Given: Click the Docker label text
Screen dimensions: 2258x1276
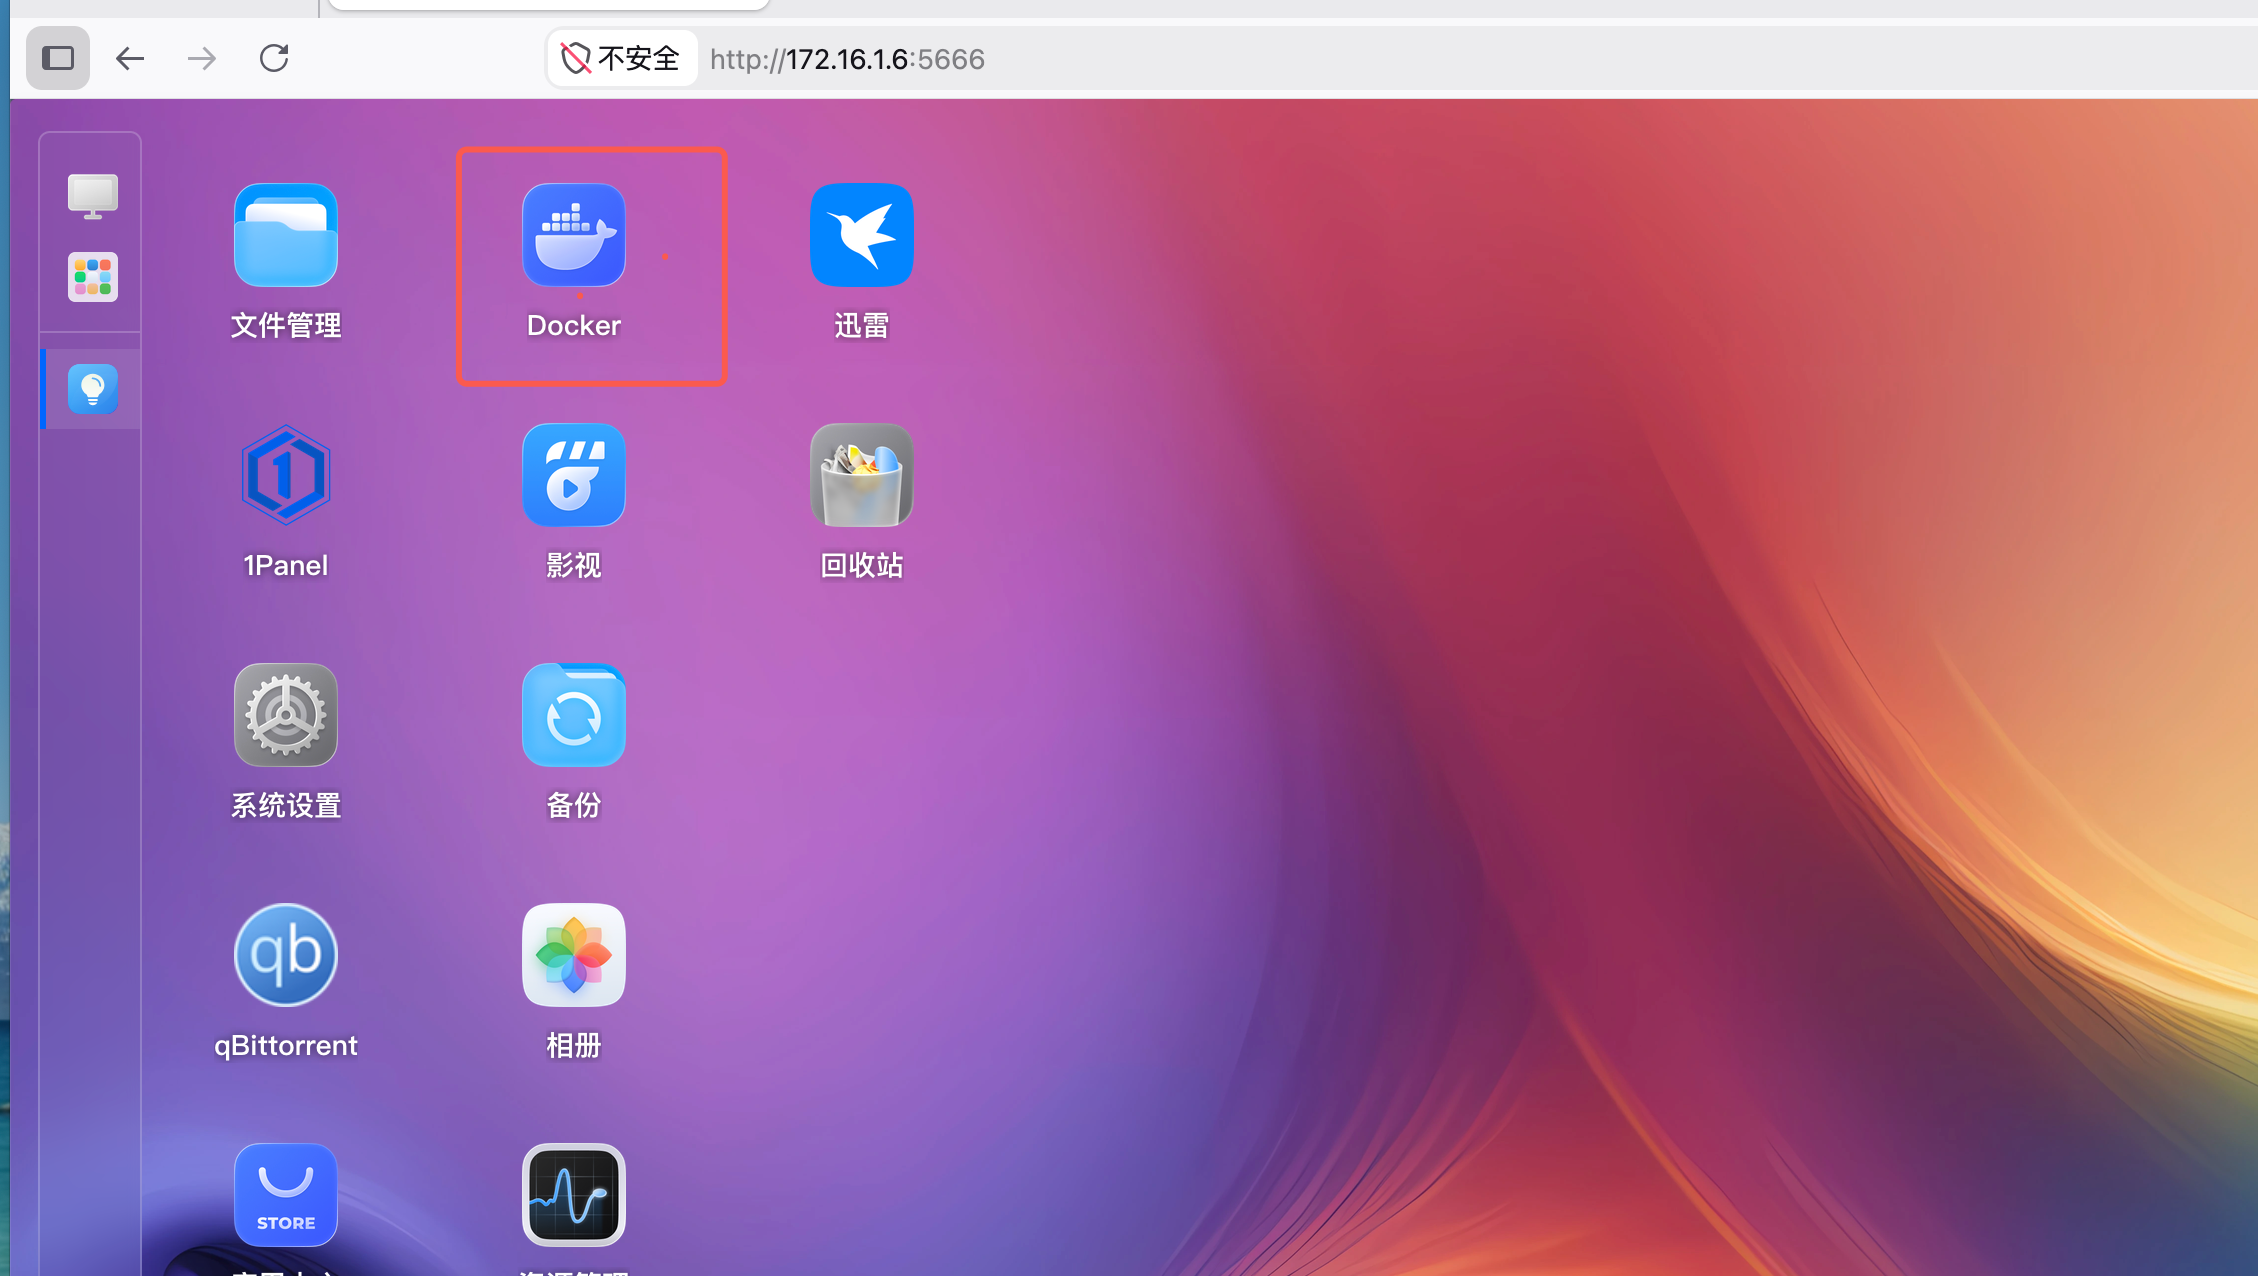Looking at the screenshot, I should coord(574,326).
